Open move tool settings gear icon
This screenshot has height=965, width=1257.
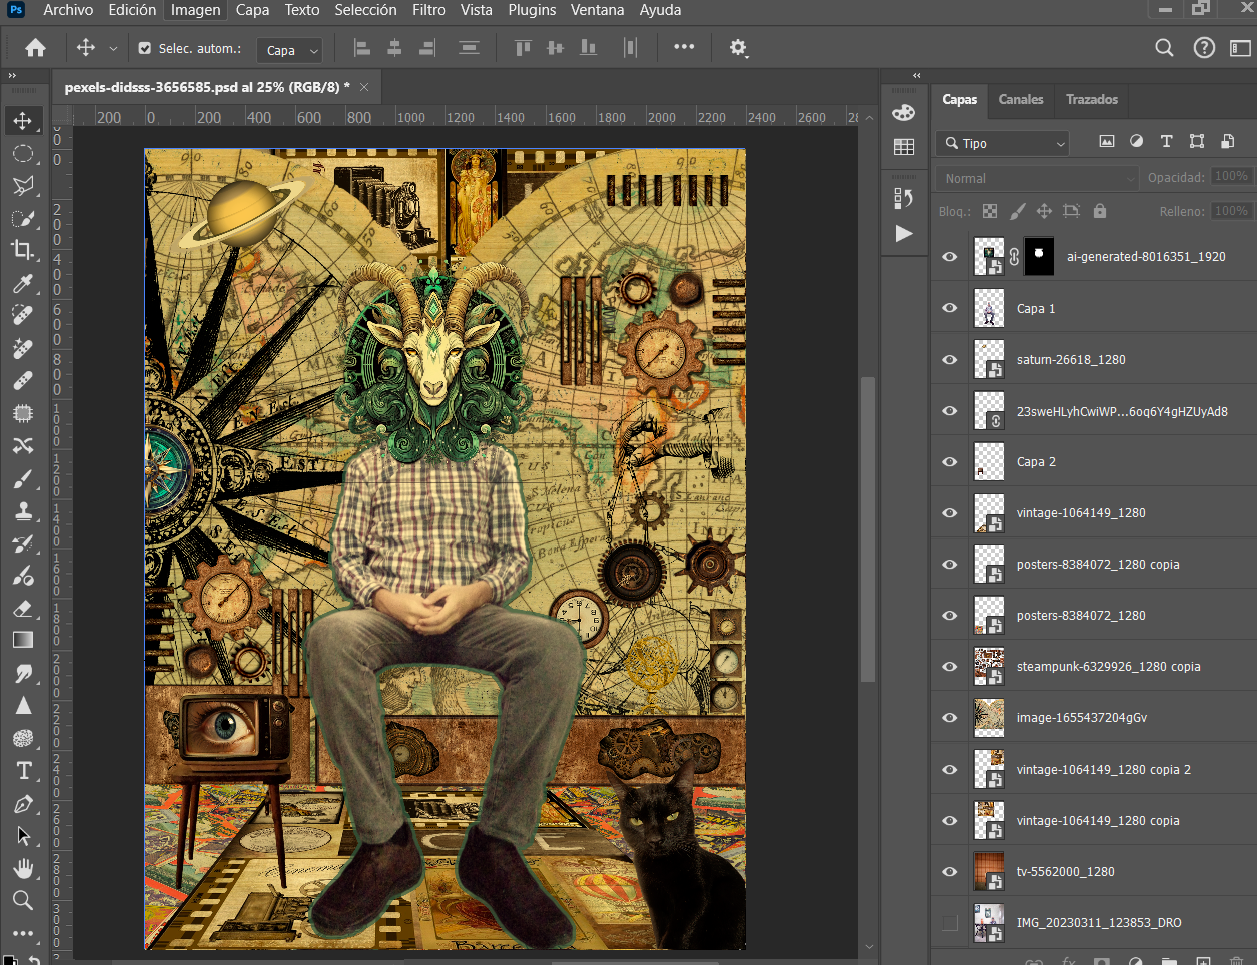click(738, 48)
